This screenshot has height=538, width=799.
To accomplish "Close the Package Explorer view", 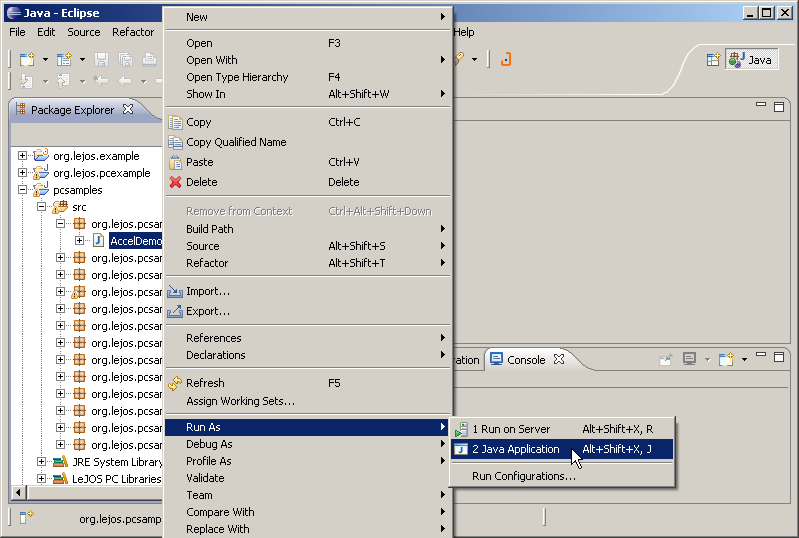I will [x=128, y=110].
